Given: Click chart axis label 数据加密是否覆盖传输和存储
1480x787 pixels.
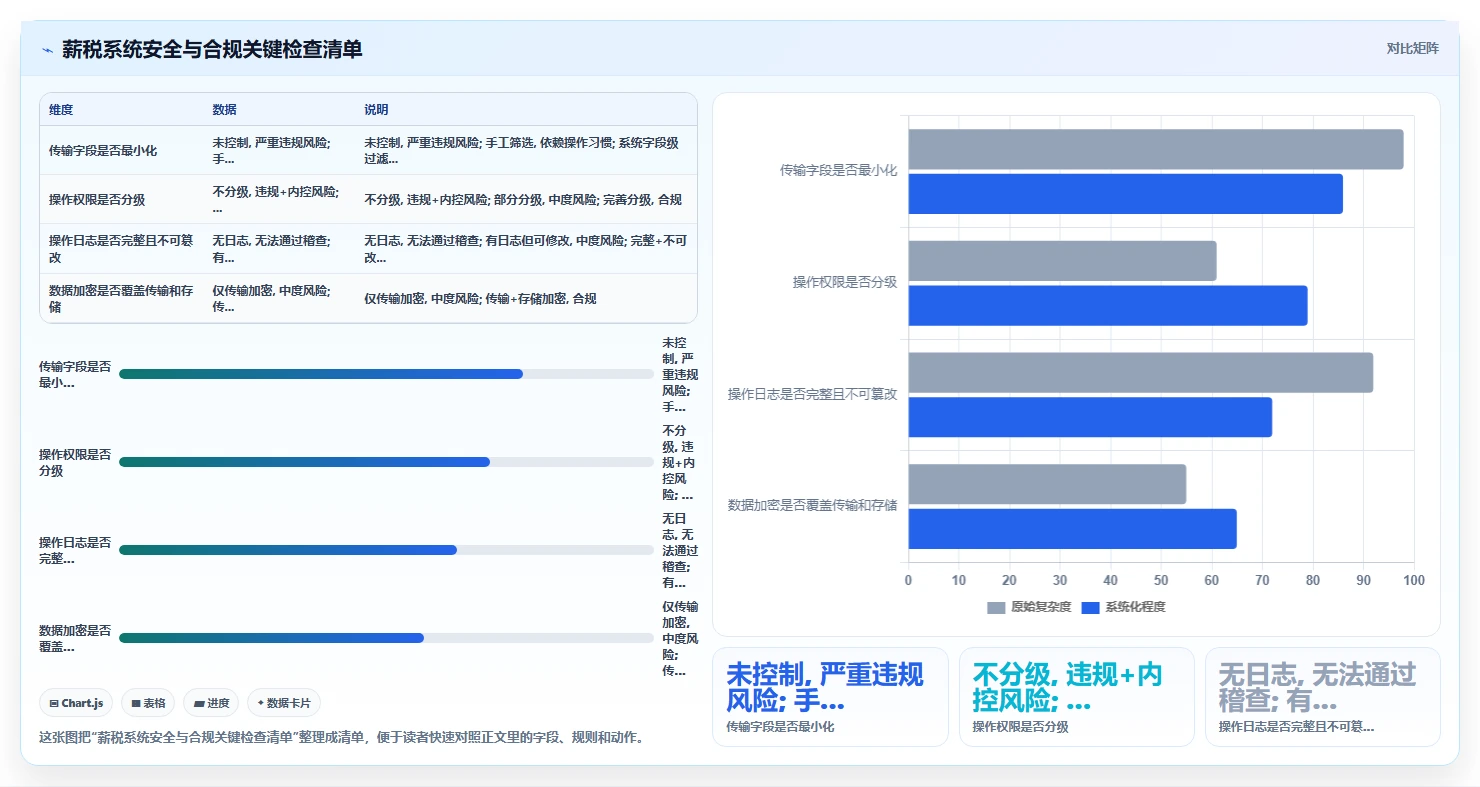Looking at the screenshot, I should 812,506.
